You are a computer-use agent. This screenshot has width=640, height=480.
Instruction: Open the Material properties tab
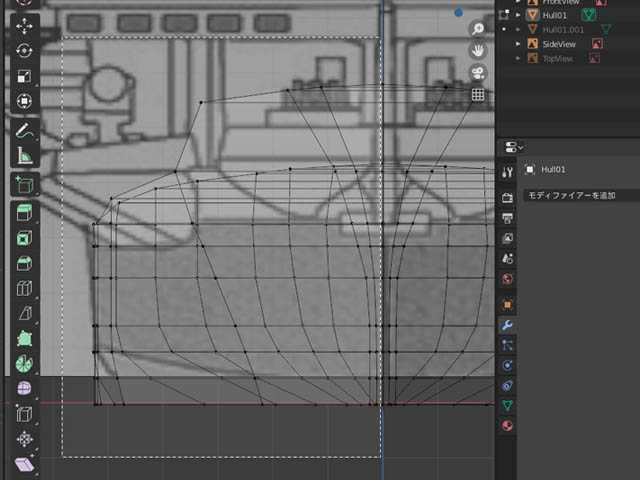(x=507, y=426)
